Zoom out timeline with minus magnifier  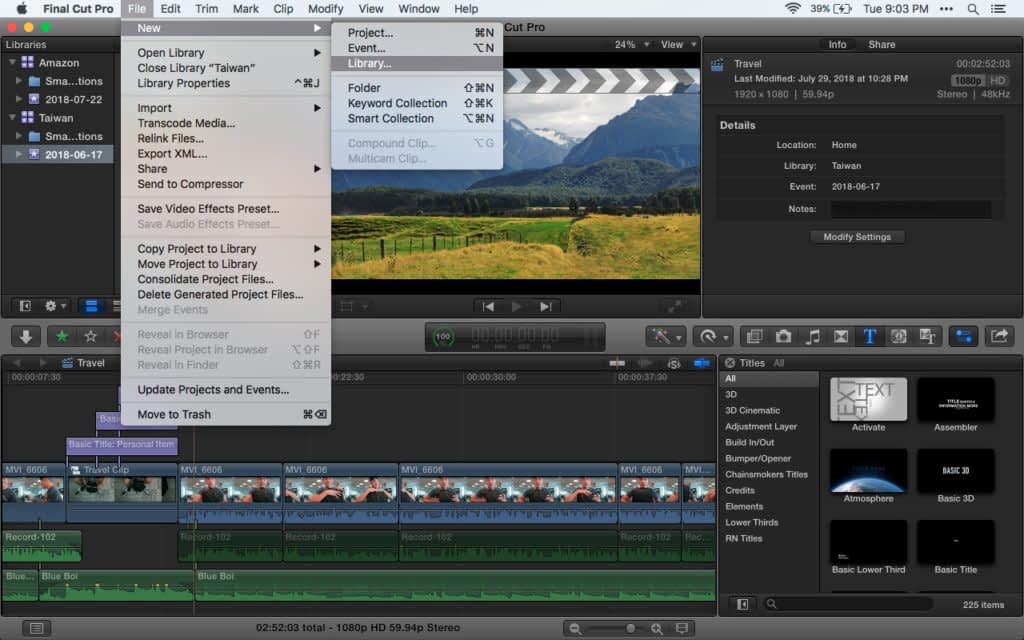tap(575, 628)
